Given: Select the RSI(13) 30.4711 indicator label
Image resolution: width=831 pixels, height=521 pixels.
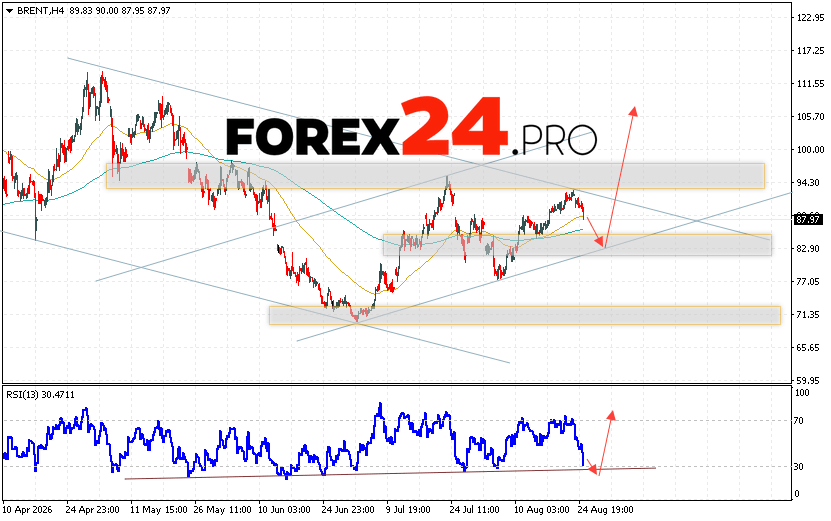Looking at the screenshot, I should coord(40,395).
